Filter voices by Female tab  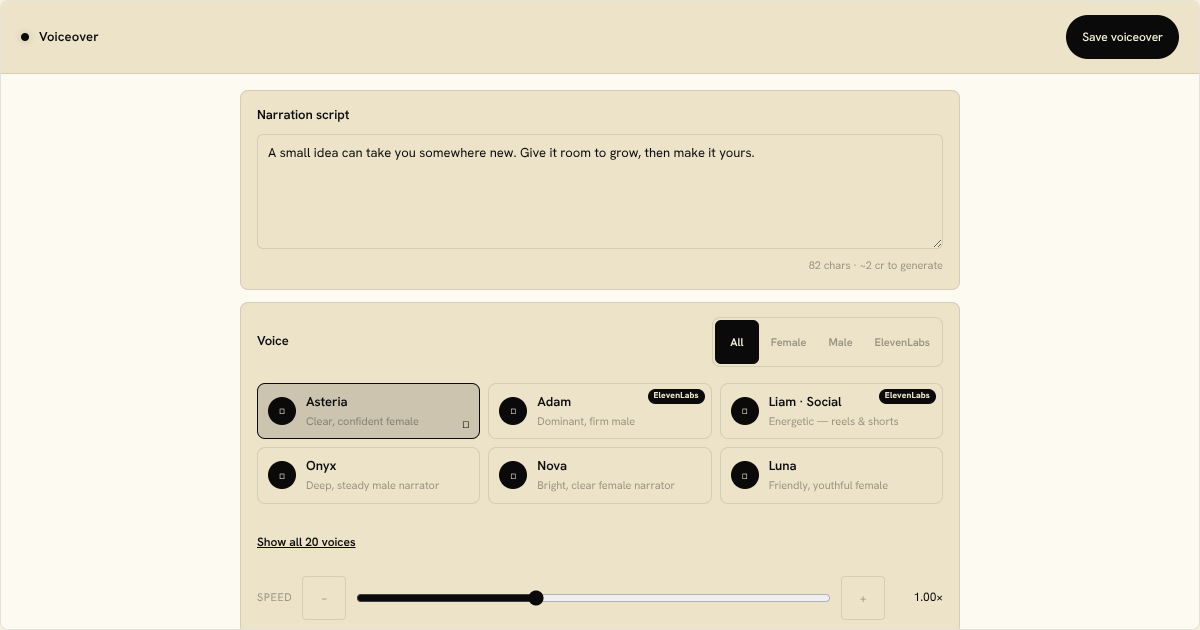pyautogui.click(x=788, y=342)
